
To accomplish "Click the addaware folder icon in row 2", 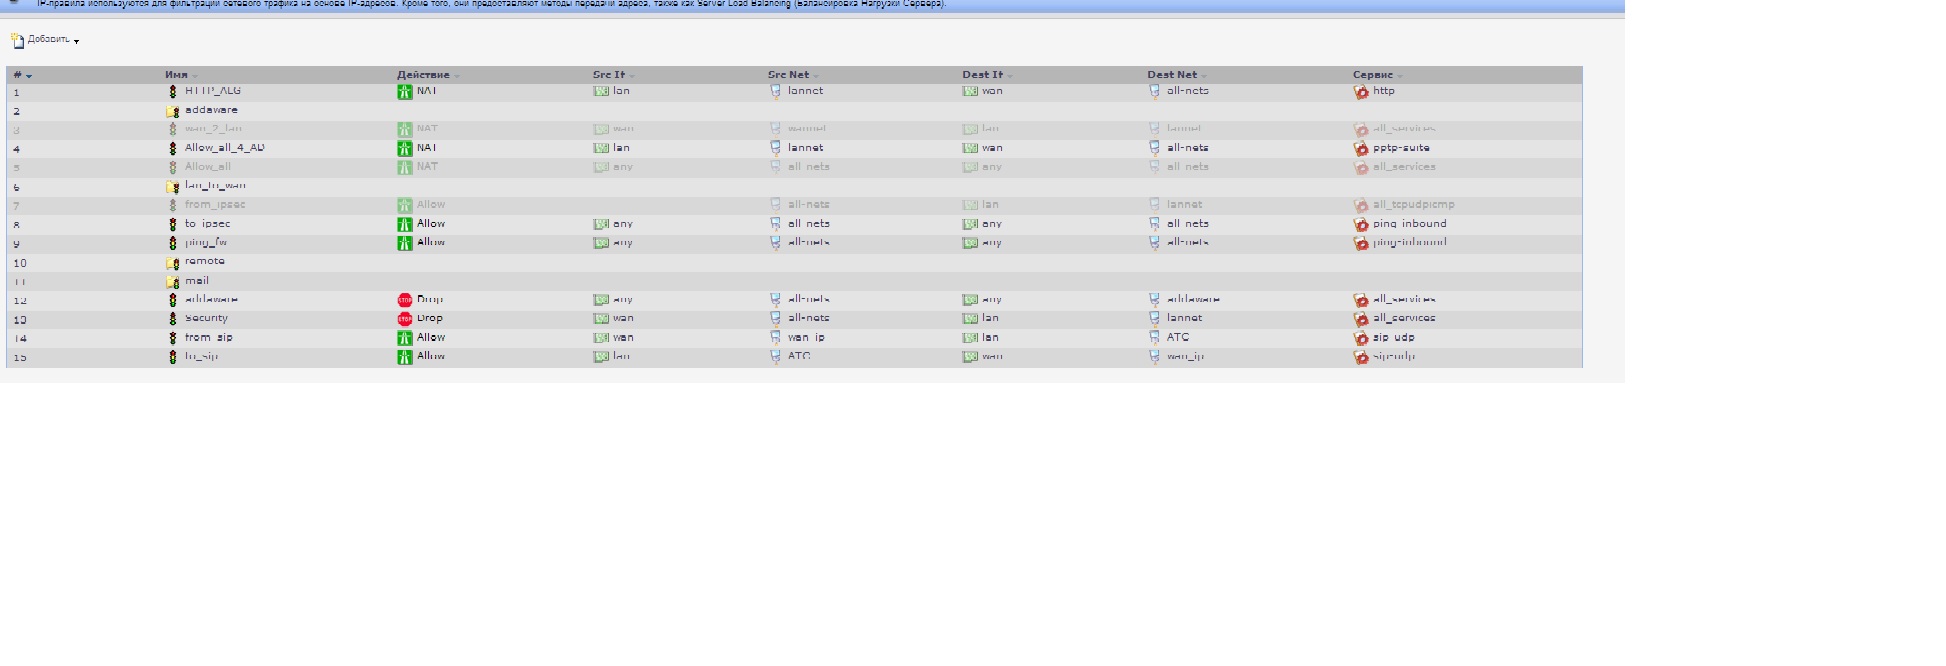I will tap(172, 111).
